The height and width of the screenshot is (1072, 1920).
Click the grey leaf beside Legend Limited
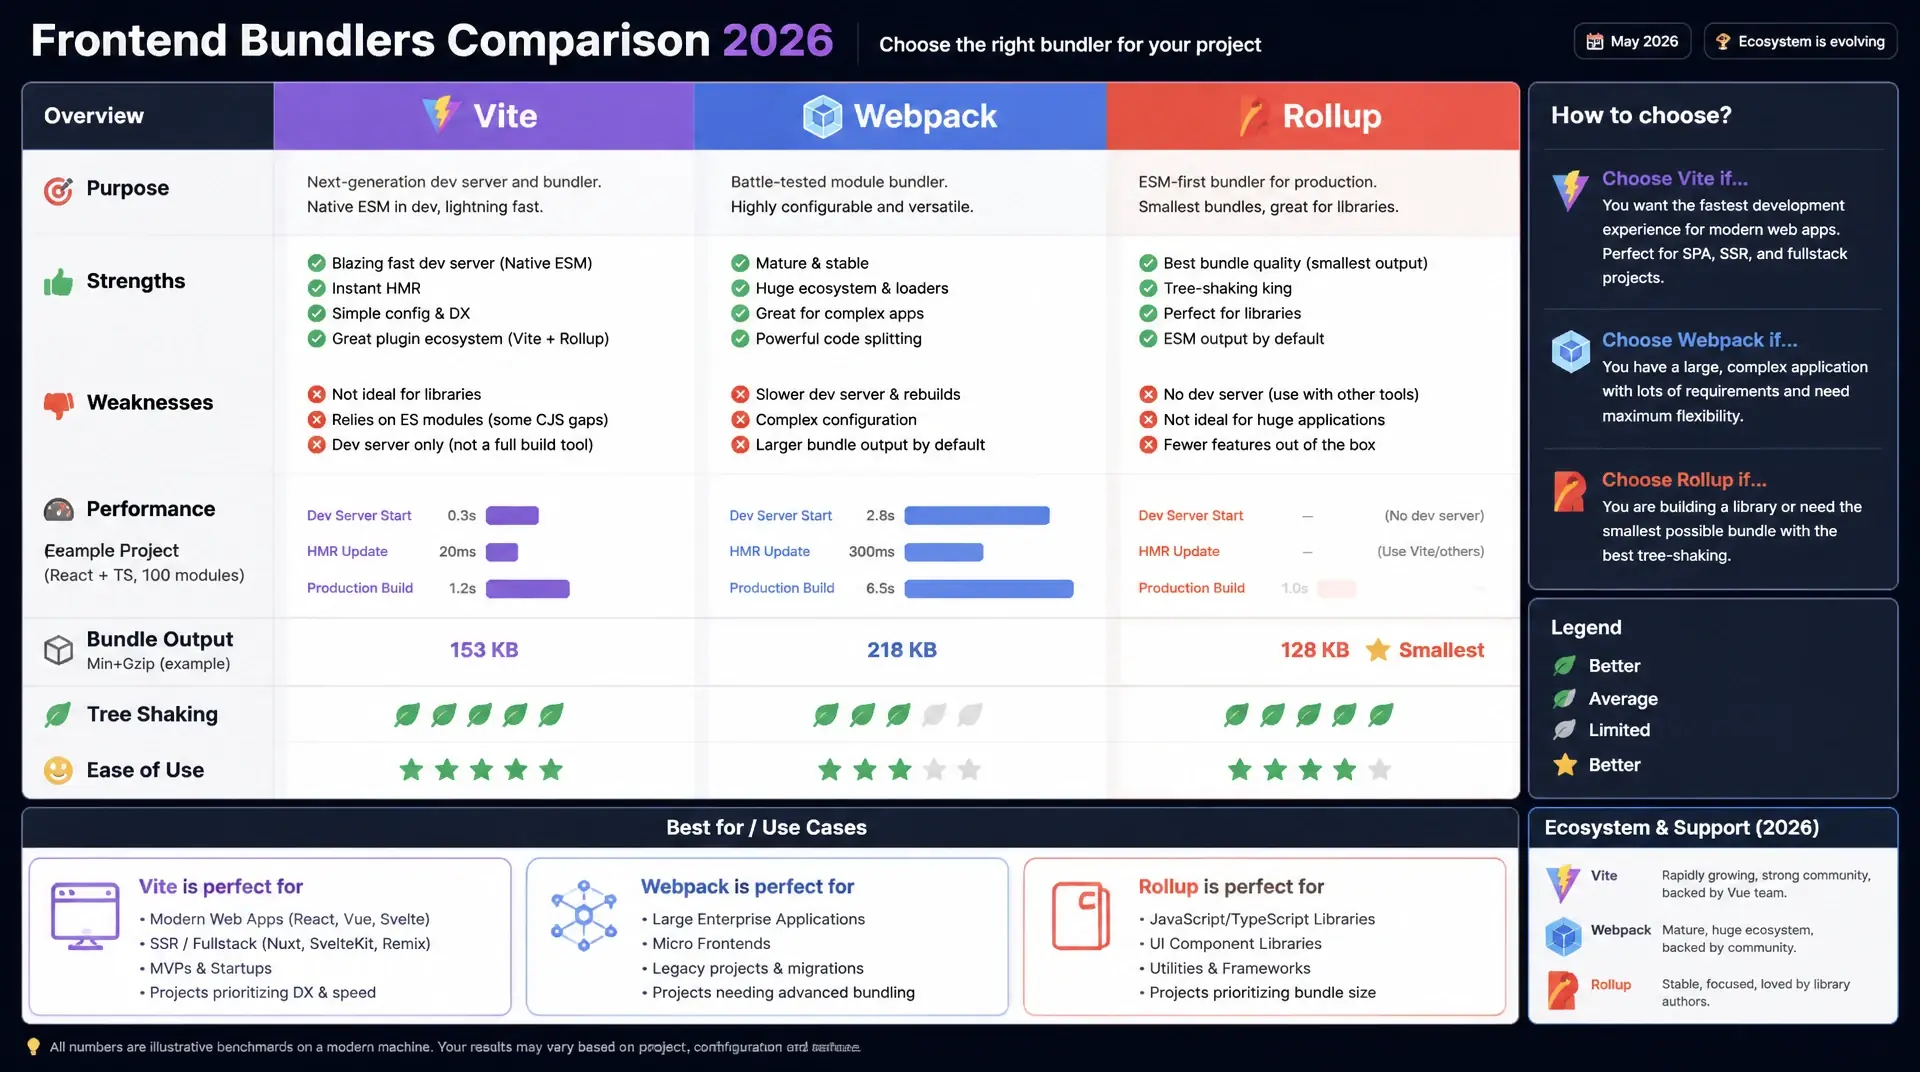1564,730
